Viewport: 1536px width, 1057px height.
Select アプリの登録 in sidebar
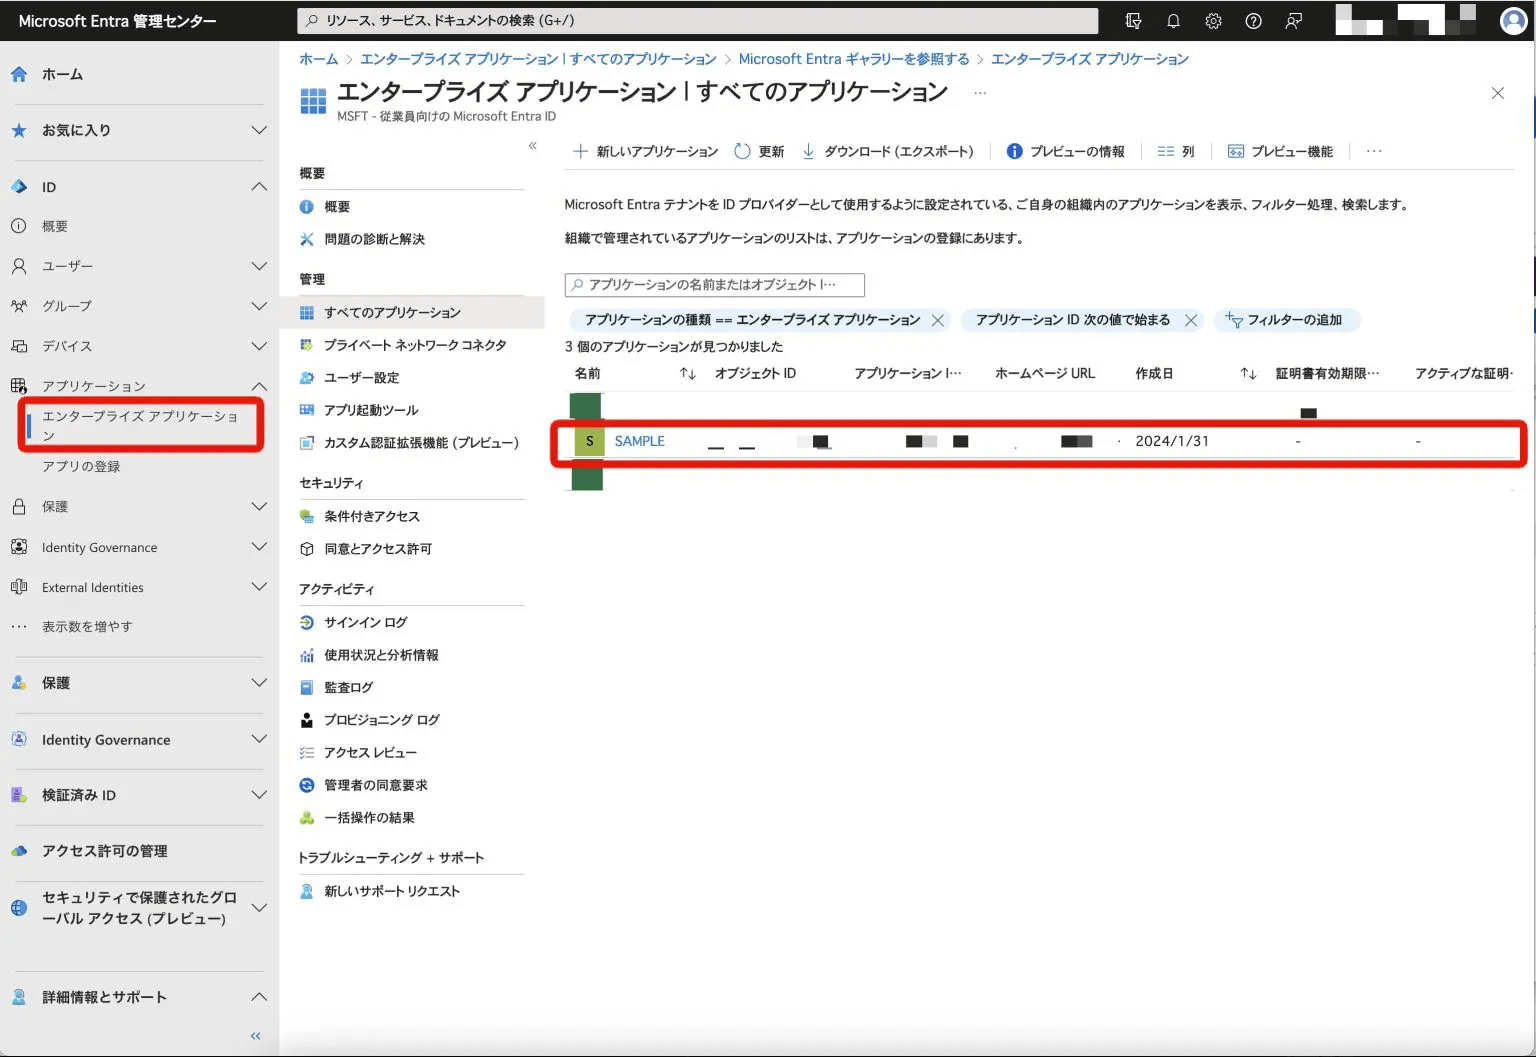click(81, 467)
